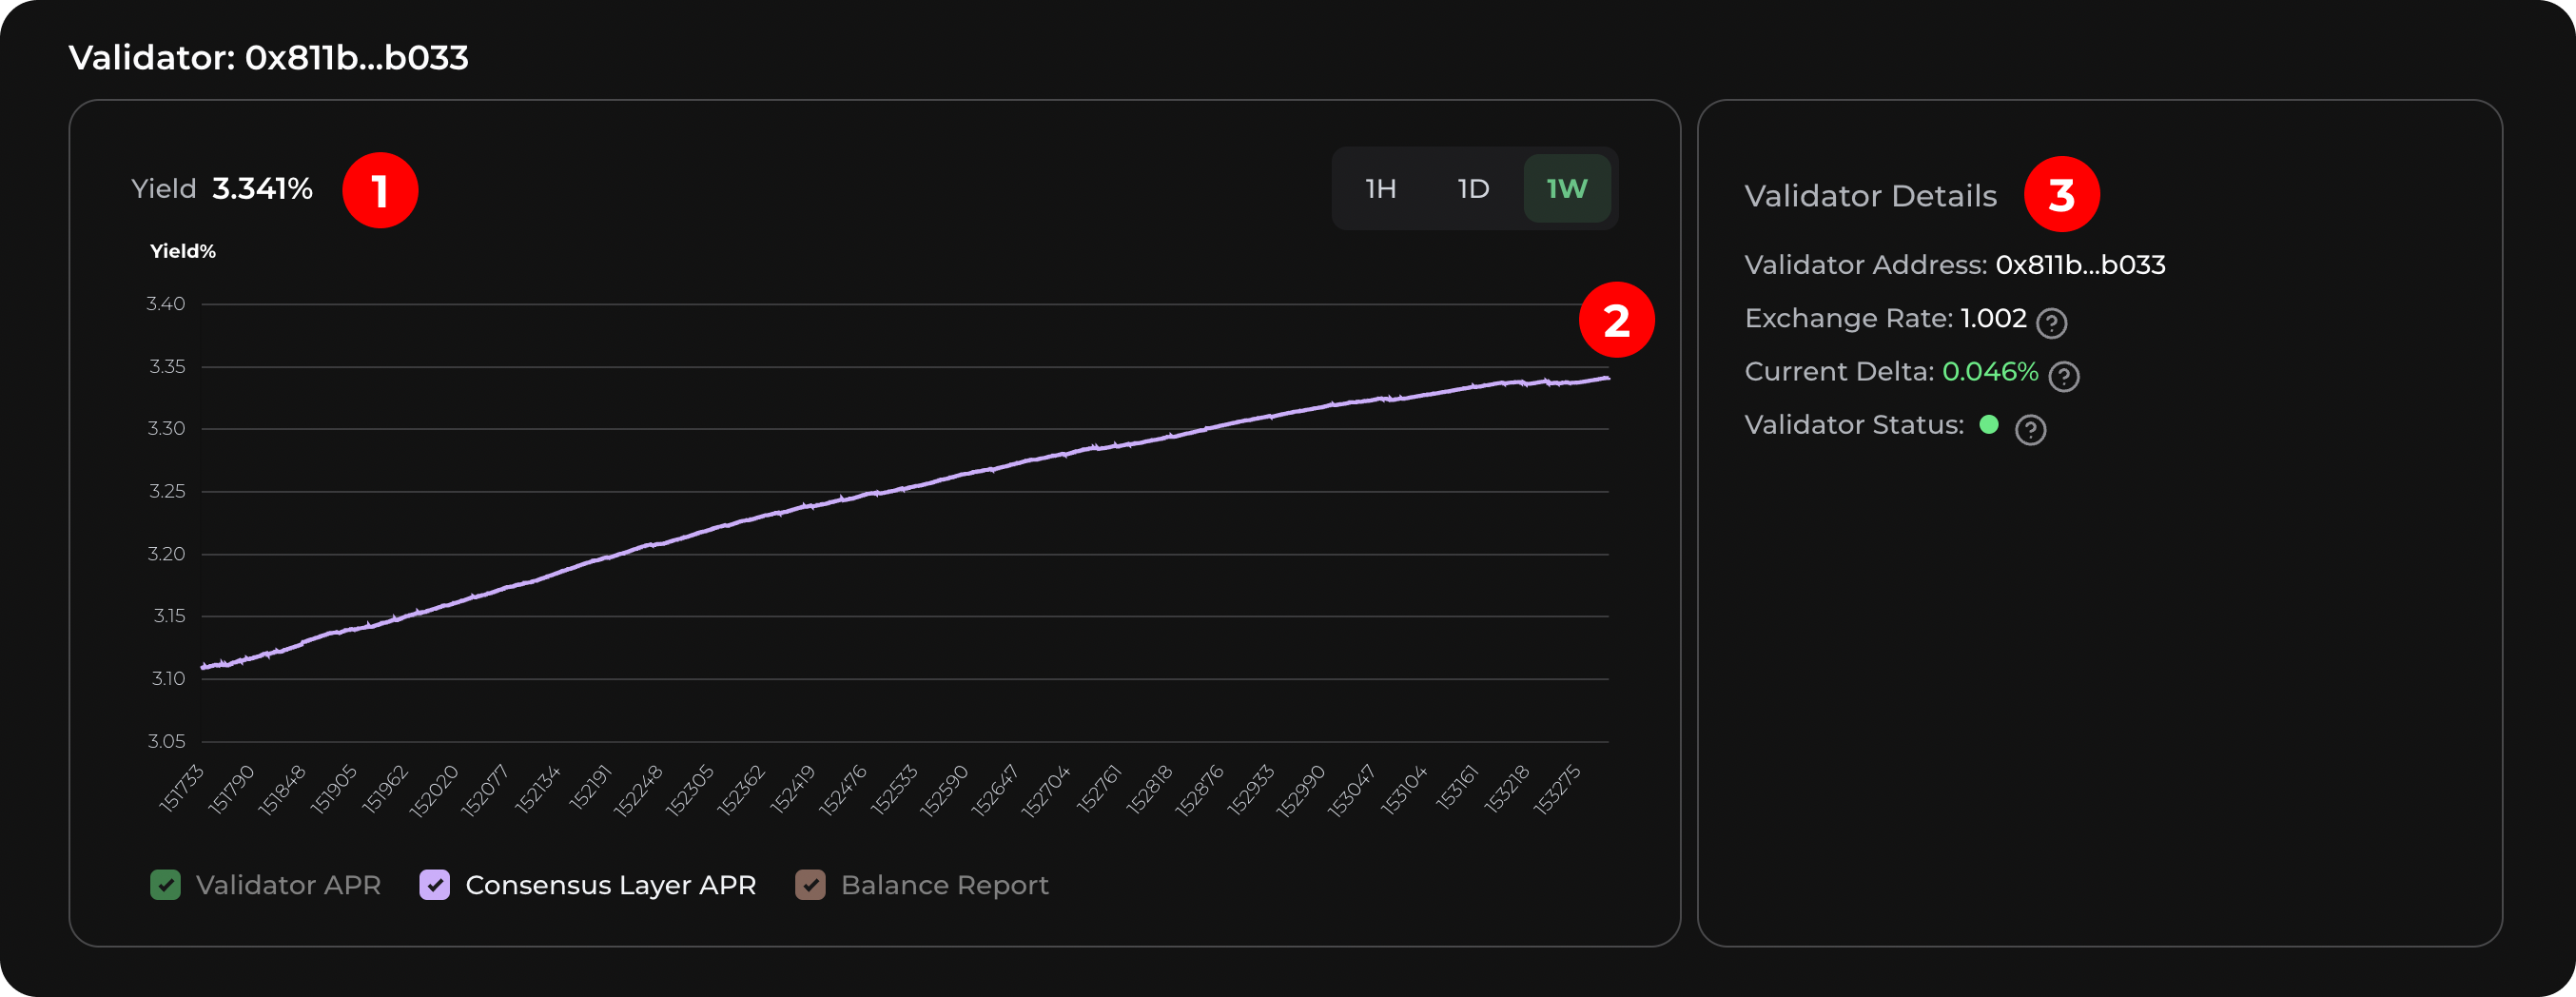Open the Validator Status help icon
This screenshot has width=2576, height=997.
(2030, 430)
